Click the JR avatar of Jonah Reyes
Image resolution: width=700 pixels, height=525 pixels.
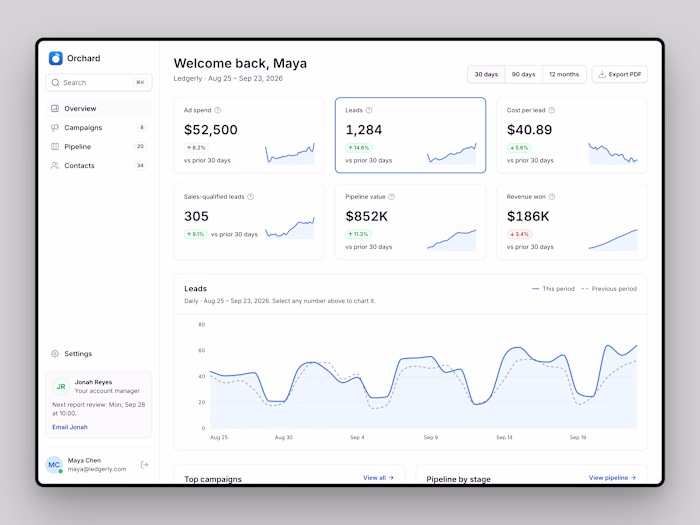[x=61, y=387]
